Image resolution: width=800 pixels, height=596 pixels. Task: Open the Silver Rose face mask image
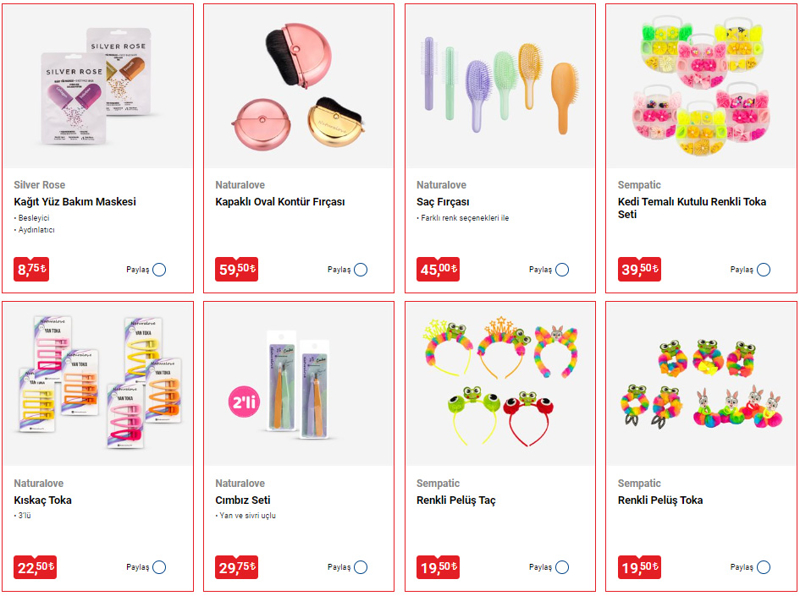(98, 86)
